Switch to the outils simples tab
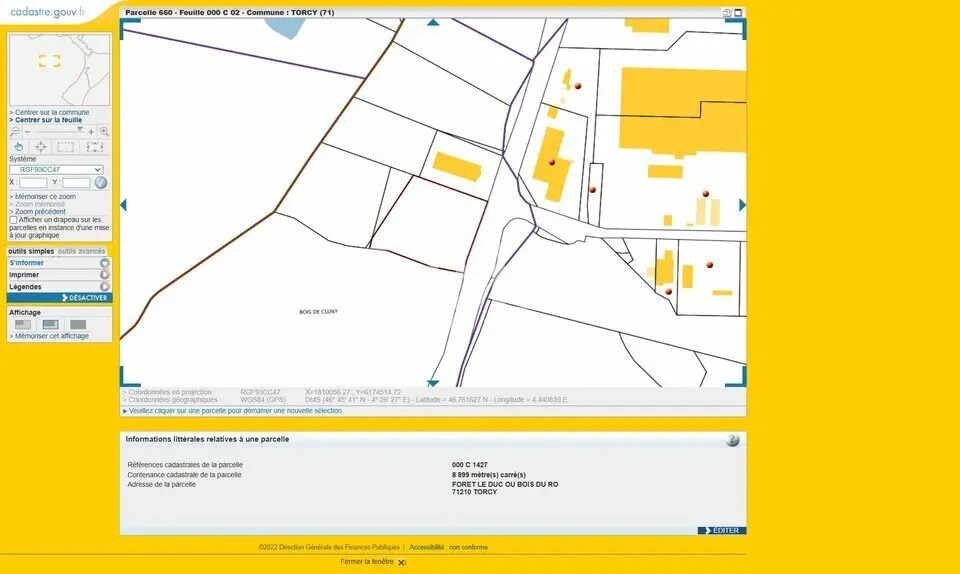 click(x=31, y=252)
